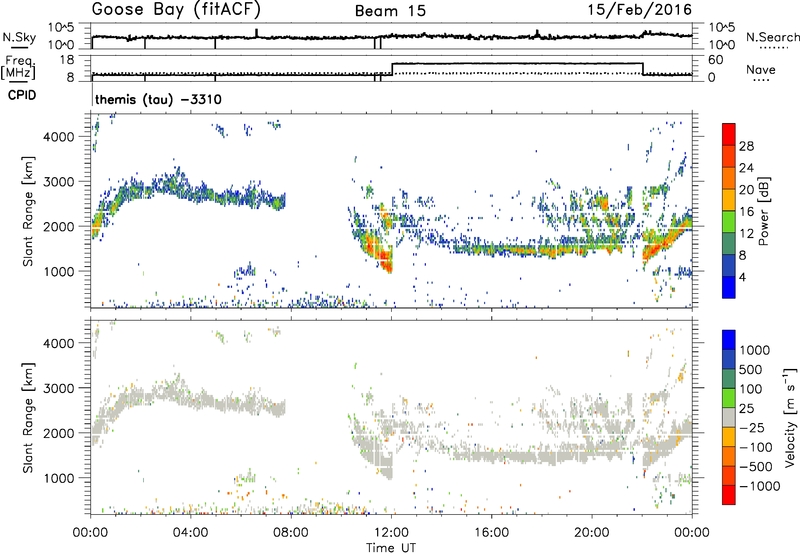Click the '-1000' value on velocity colorbar
This screenshot has width=800, height=554.
[x=760, y=486]
